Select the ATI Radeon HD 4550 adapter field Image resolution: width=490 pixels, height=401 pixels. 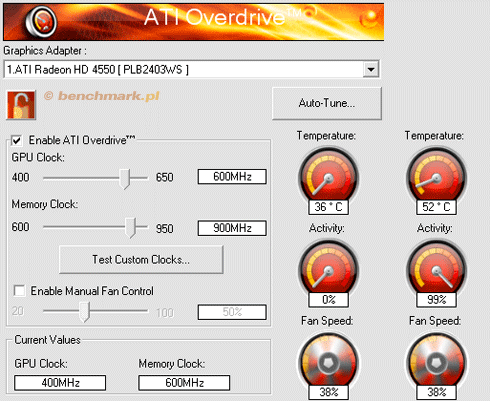pyautogui.click(x=191, y=70)
